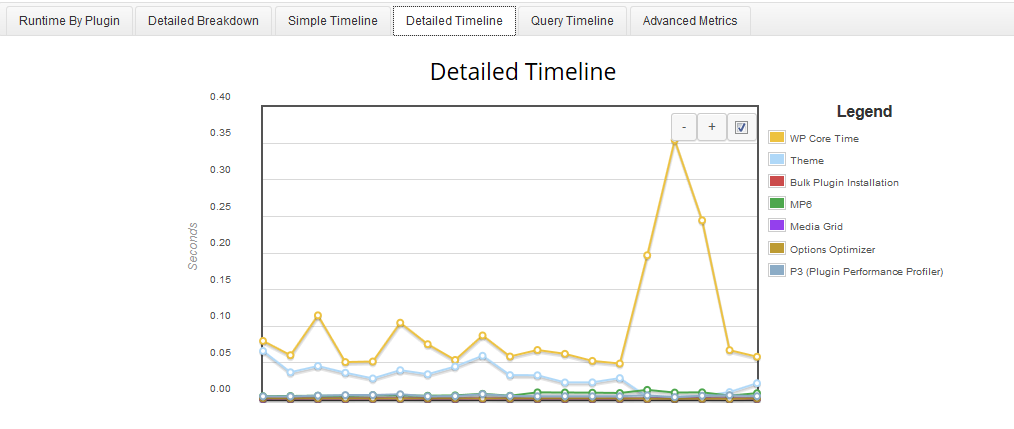Click the first Theme series data point
The image size is (1014, 429).
[263, 351]
